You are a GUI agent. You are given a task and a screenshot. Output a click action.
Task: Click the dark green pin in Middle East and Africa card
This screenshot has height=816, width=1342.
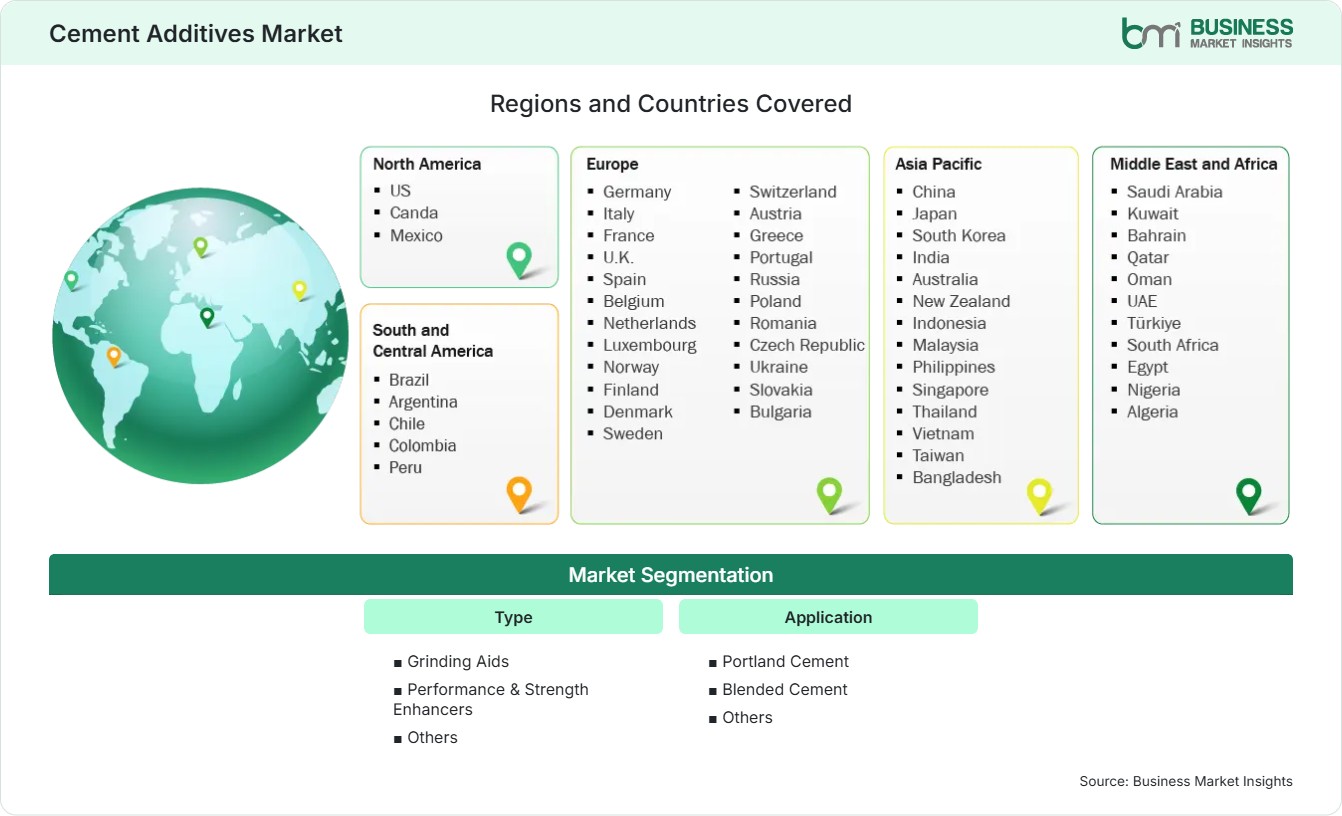click(x=1248, y=496)
